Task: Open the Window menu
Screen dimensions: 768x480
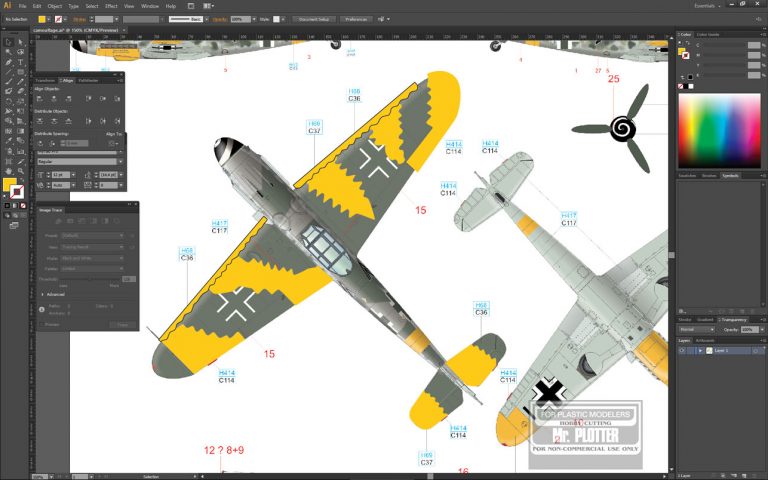Action: click(x=149, y=6)
